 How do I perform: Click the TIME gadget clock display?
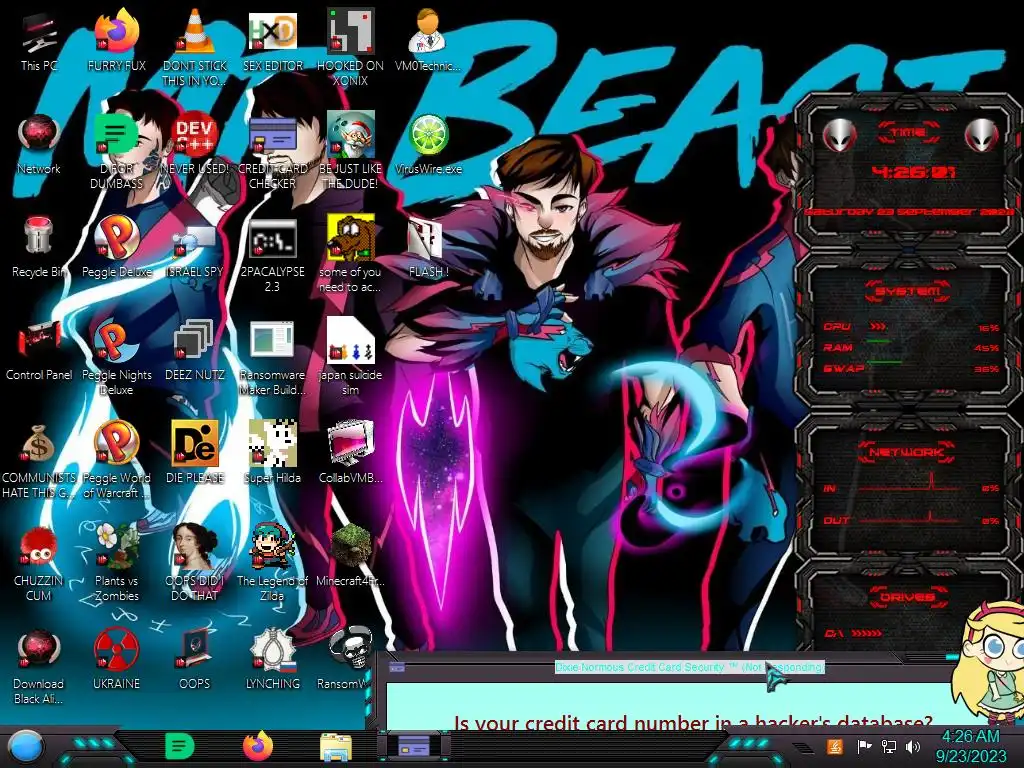914,172
